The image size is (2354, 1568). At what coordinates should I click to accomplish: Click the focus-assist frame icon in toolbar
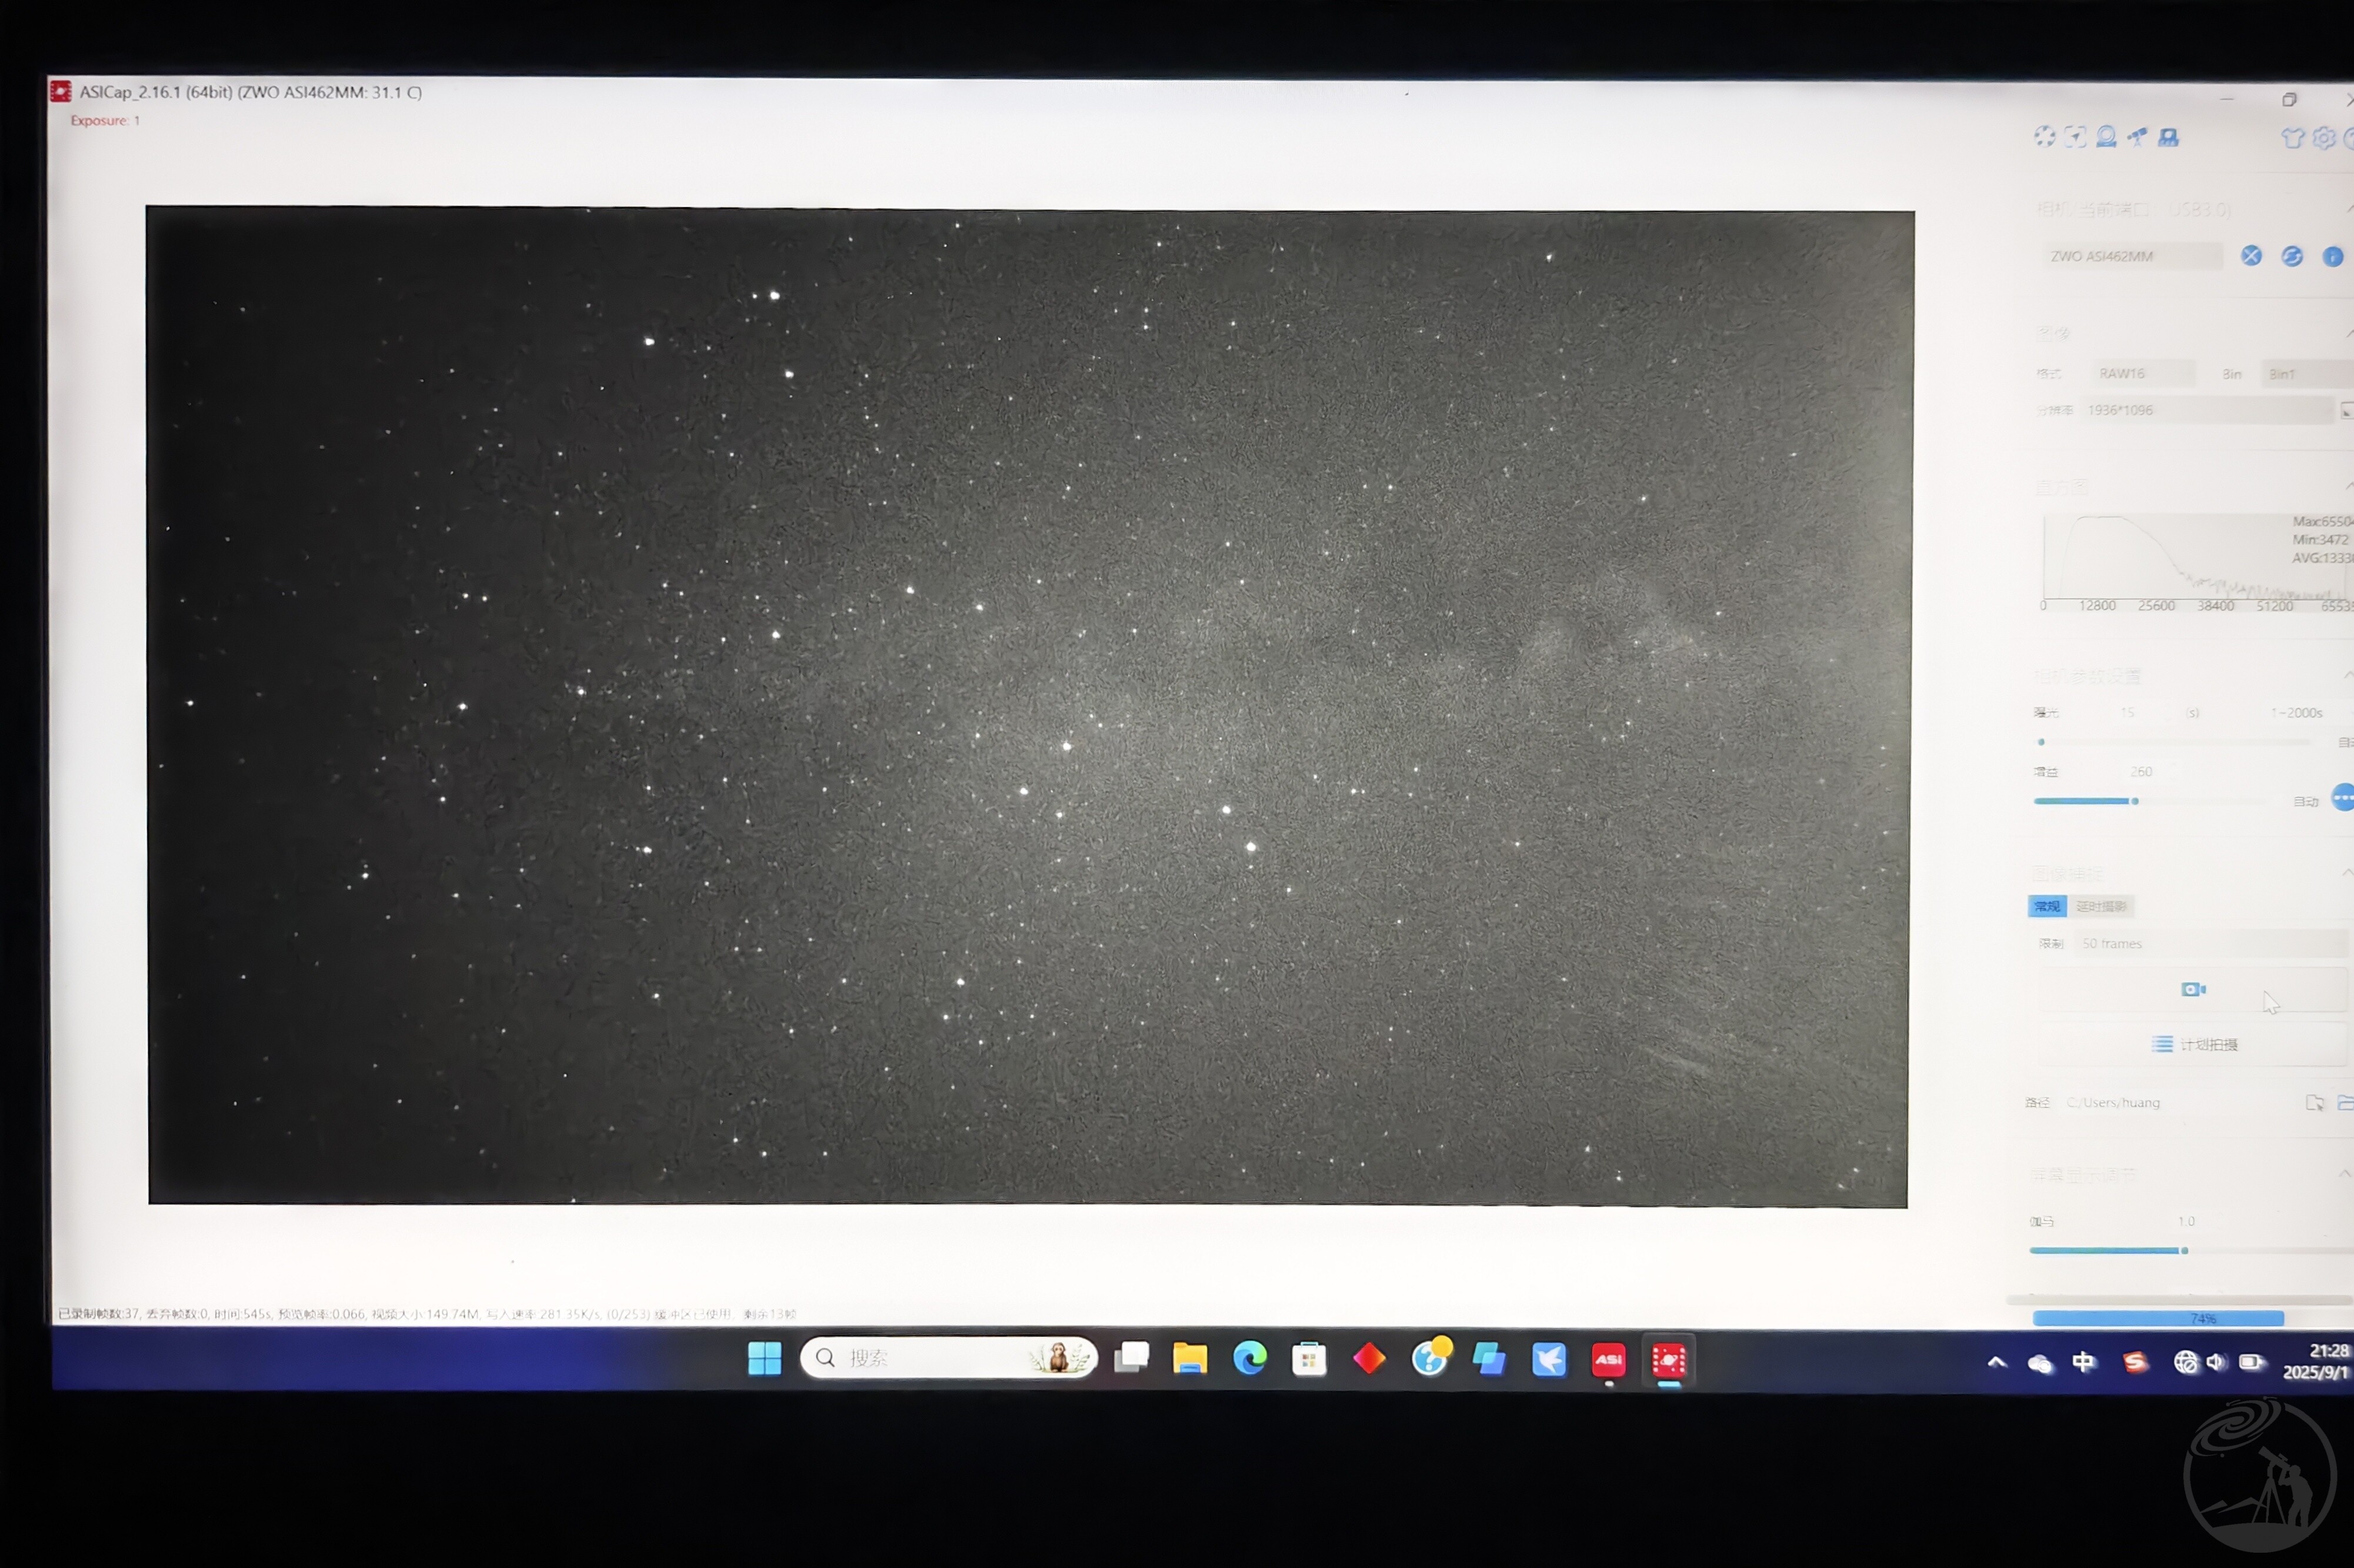click(2075, 137)
